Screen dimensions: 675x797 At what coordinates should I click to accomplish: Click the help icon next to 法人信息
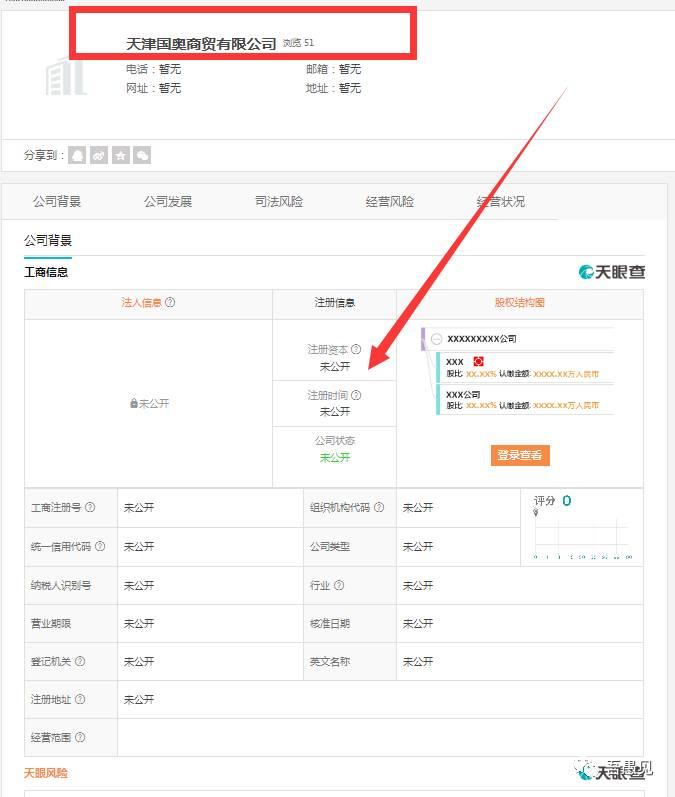170,302
